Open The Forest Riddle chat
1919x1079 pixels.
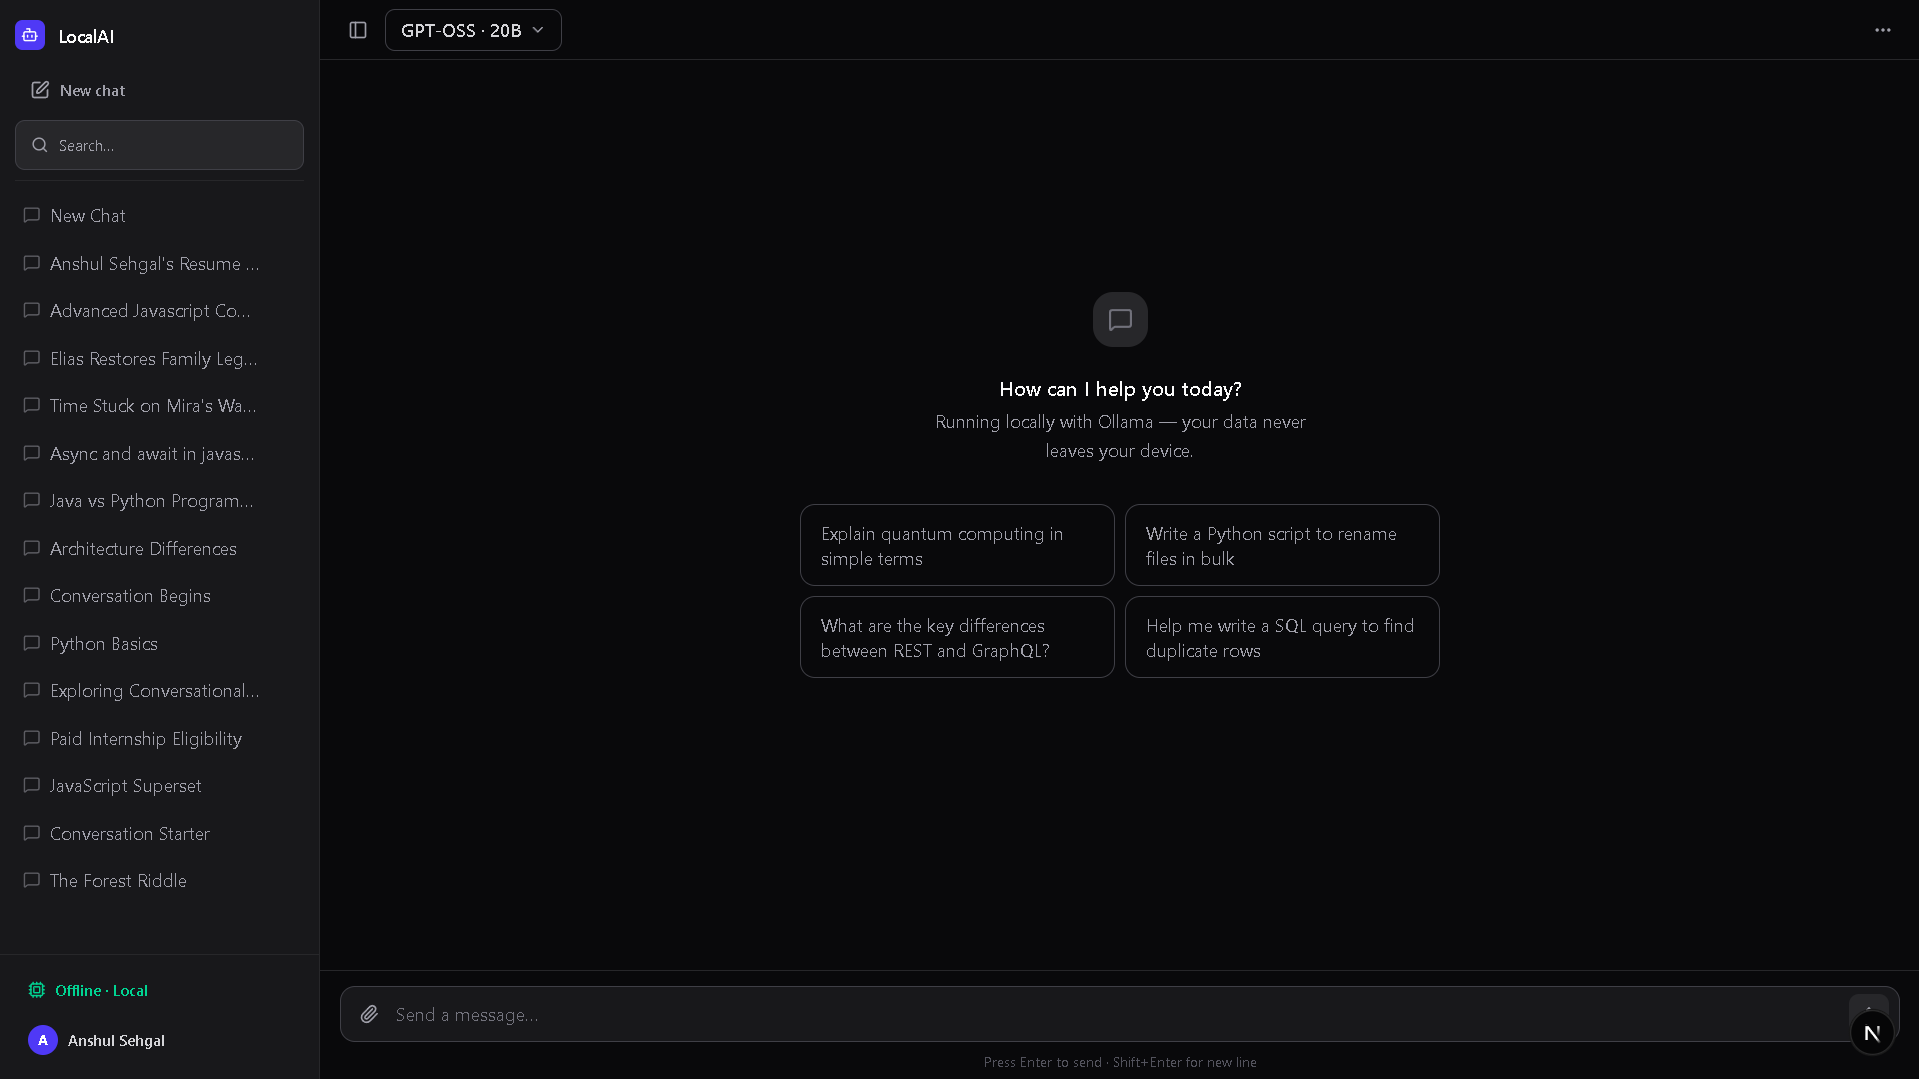pos(118,880)
